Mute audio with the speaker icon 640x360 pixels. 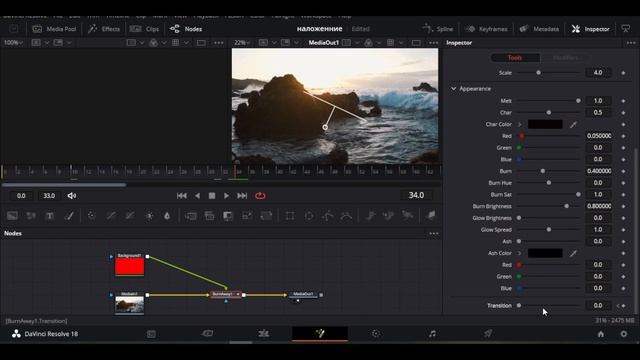(72, 196)
